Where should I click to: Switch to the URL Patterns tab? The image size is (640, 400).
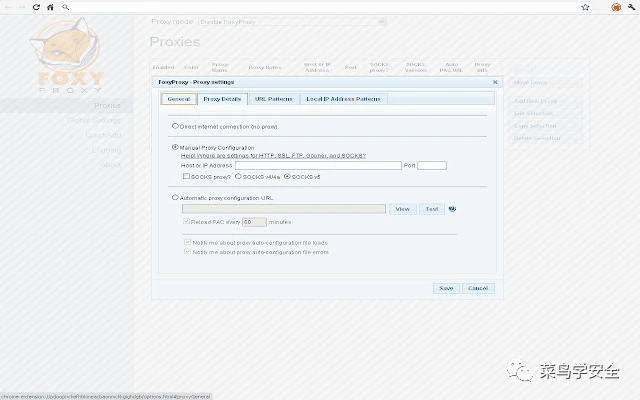tap(273, 99)
